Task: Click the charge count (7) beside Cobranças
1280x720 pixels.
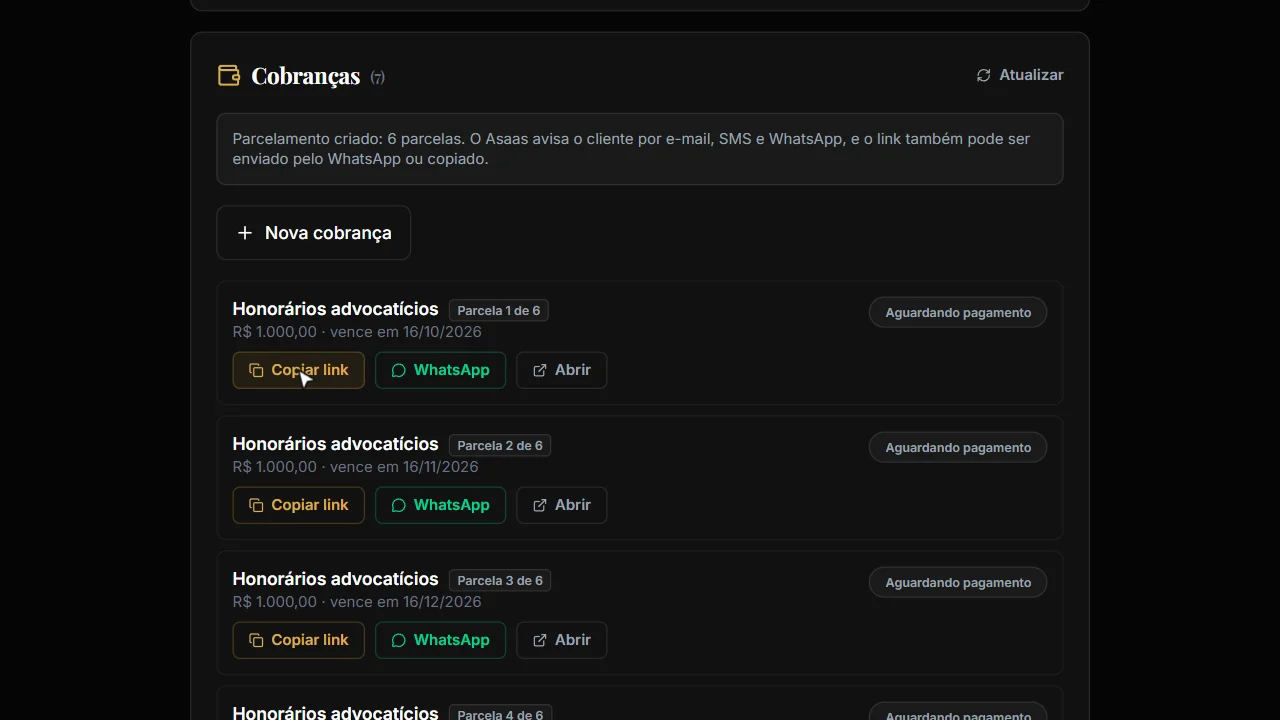Action: pos(377,77)
